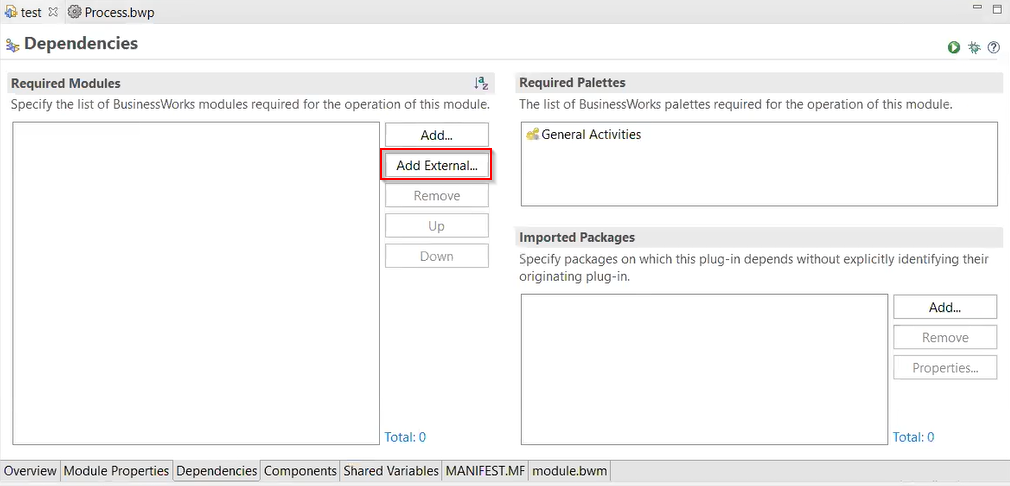Open the Overview tab

(x=30, y=471)
